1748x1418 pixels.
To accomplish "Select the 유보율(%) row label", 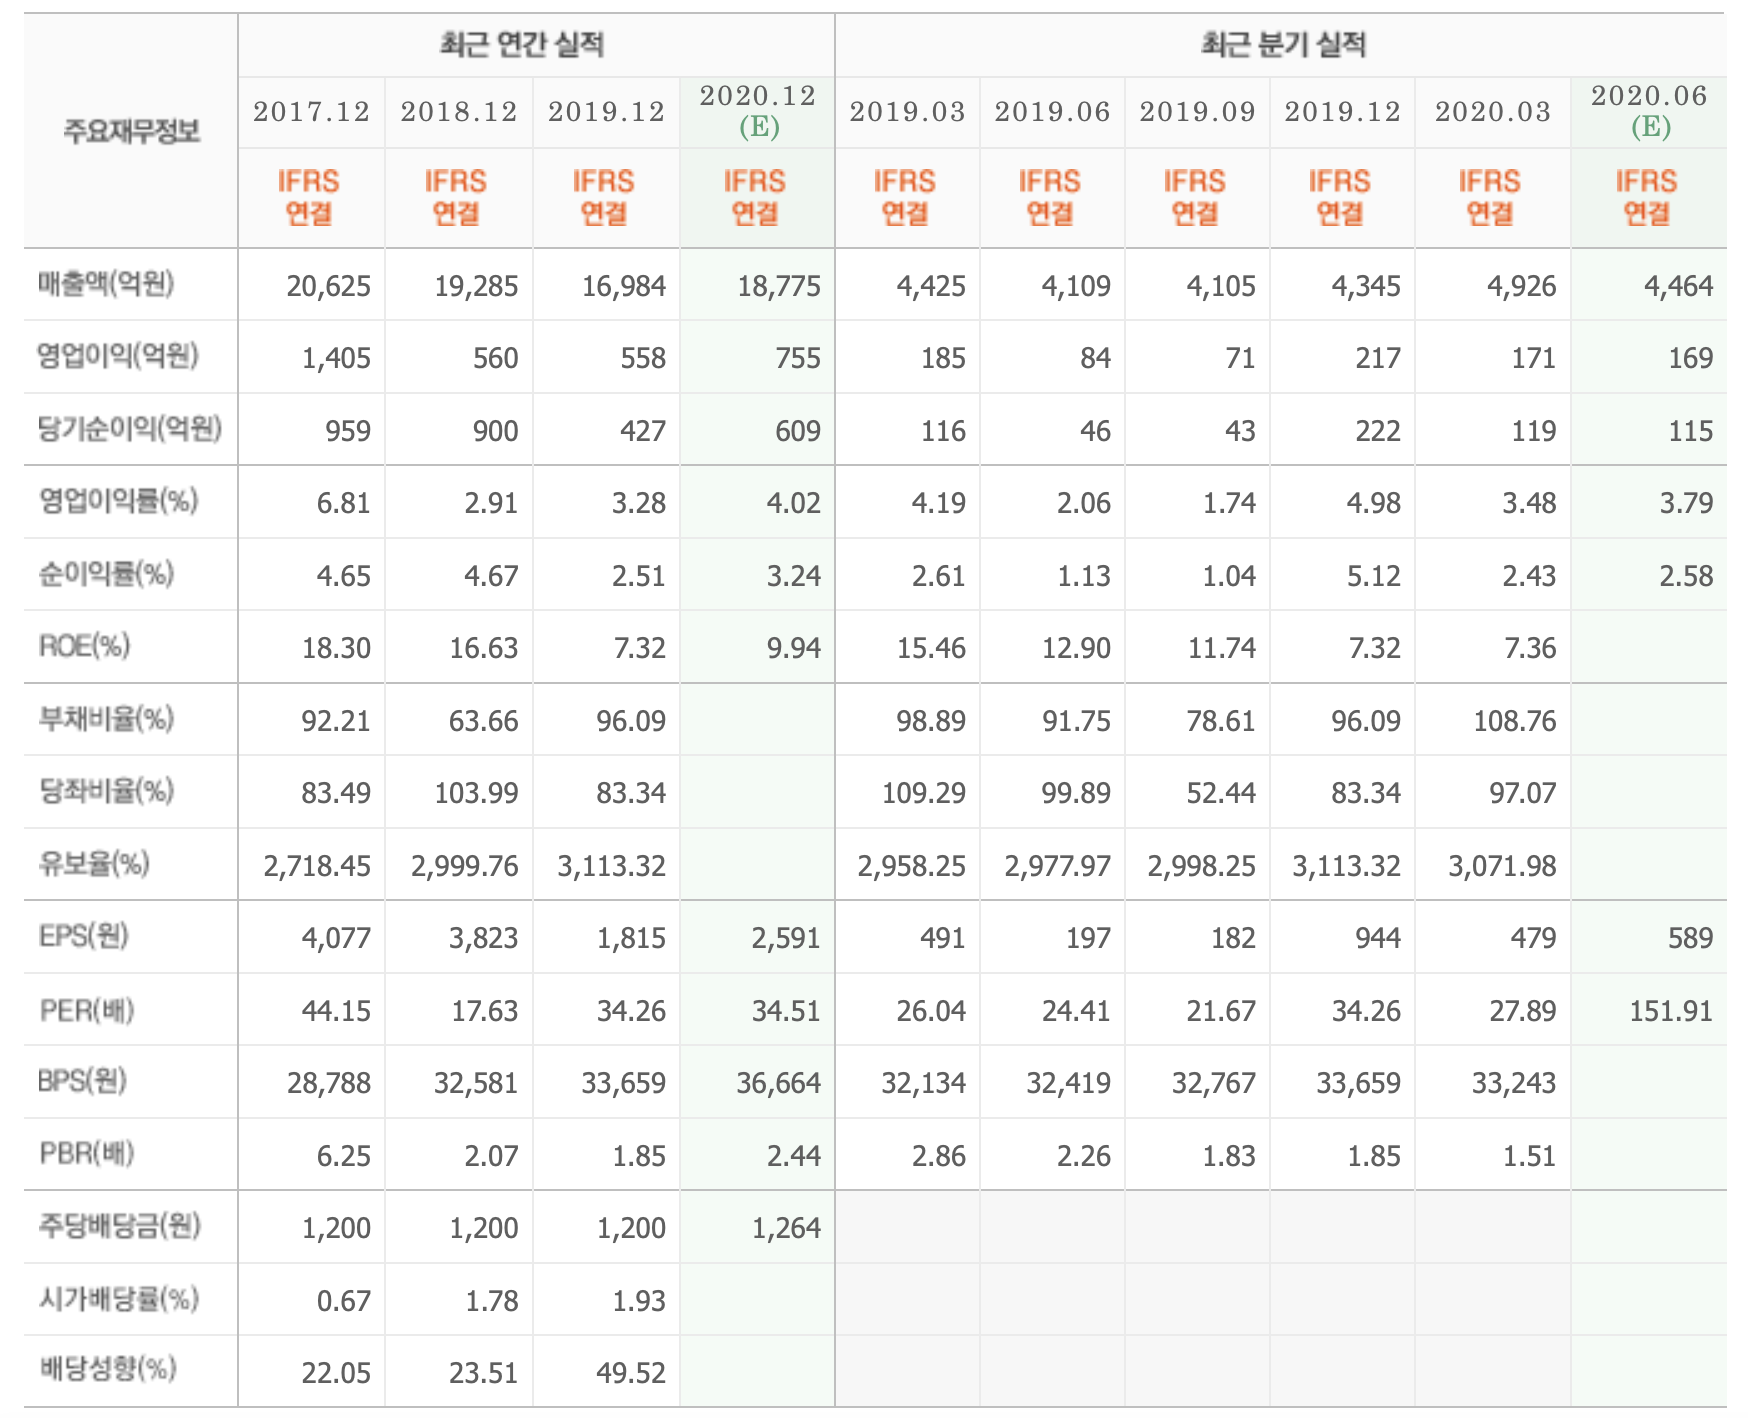I will pos(94,864).
